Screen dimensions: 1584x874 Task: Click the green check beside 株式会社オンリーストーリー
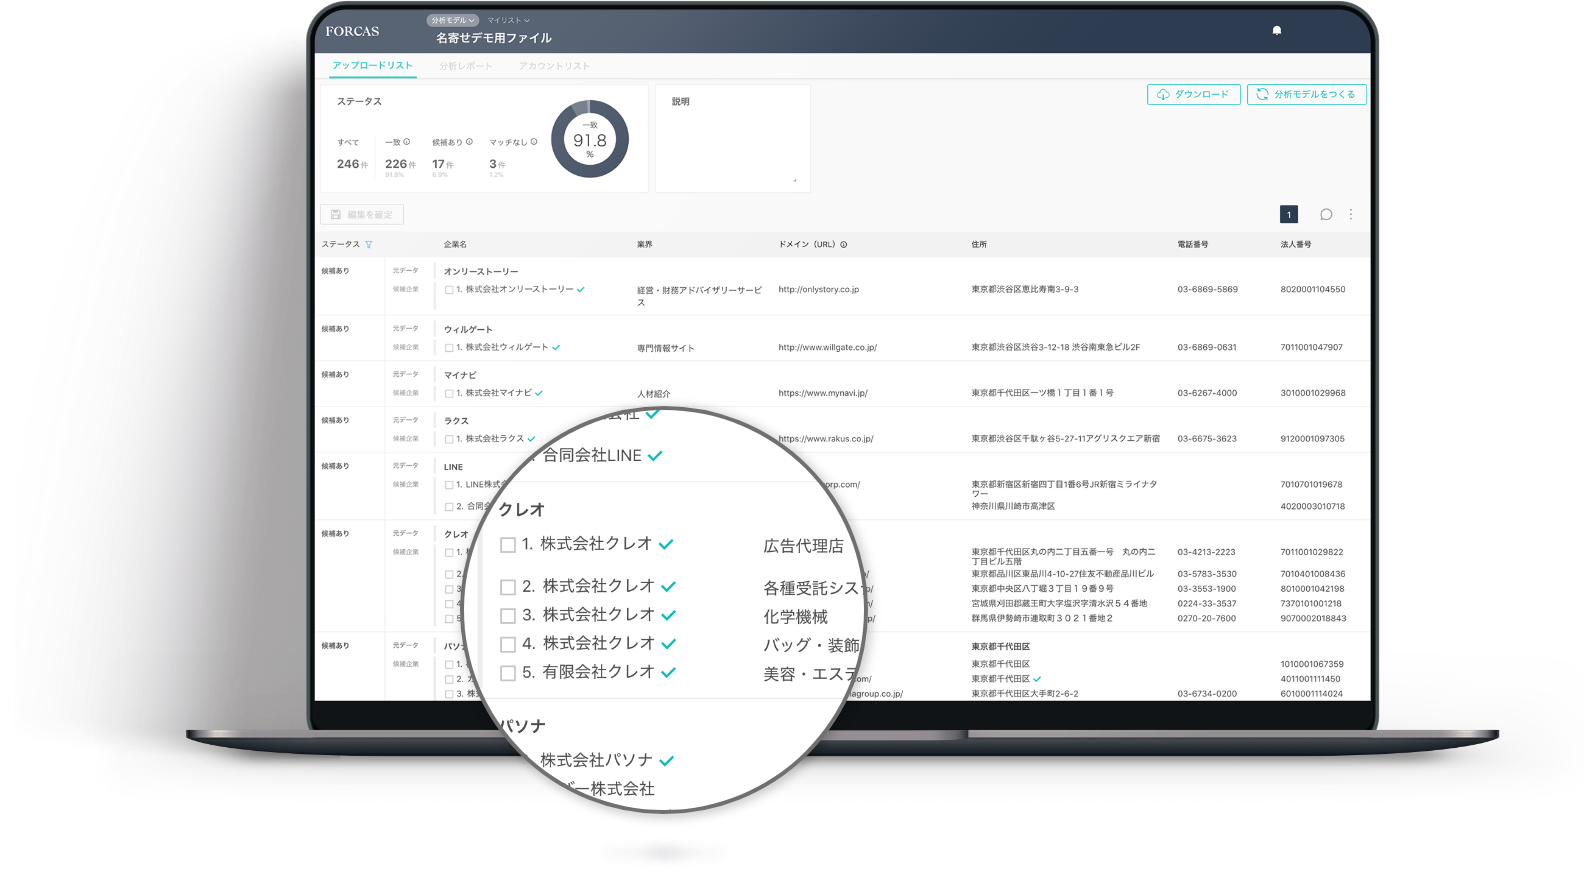pyautogui.click(x=581, y=289)
